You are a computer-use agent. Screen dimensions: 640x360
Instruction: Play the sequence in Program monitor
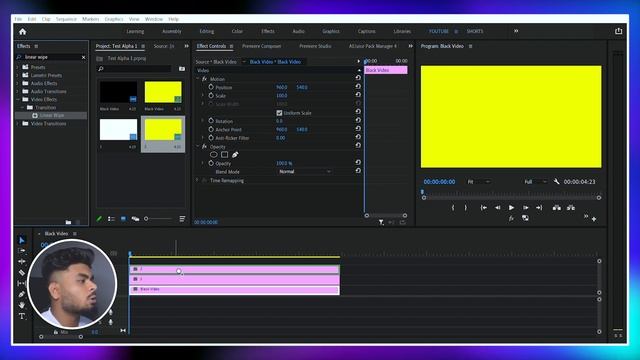(x=511, y=208)
